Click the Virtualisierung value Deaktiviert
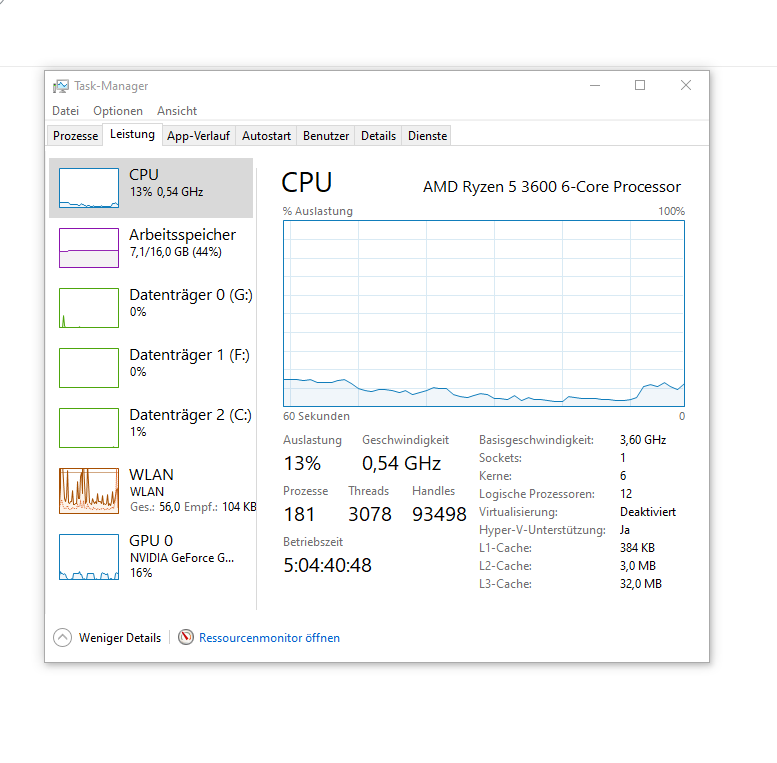Image resolution: width=777 pixels, height=763 pixels. (x=648, y=512)
